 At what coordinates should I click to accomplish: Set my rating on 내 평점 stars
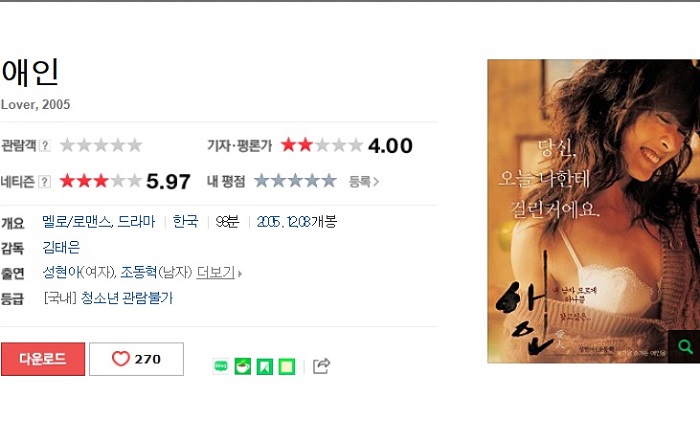tap(295, 181)
